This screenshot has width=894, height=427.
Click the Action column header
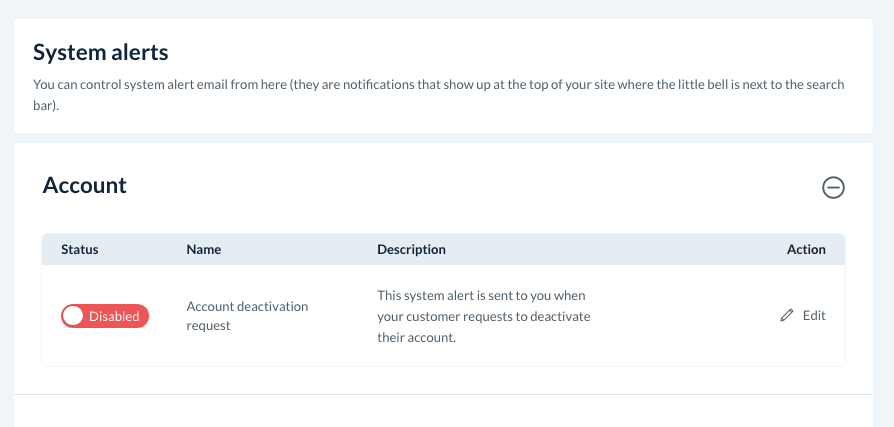pos(806,249)
